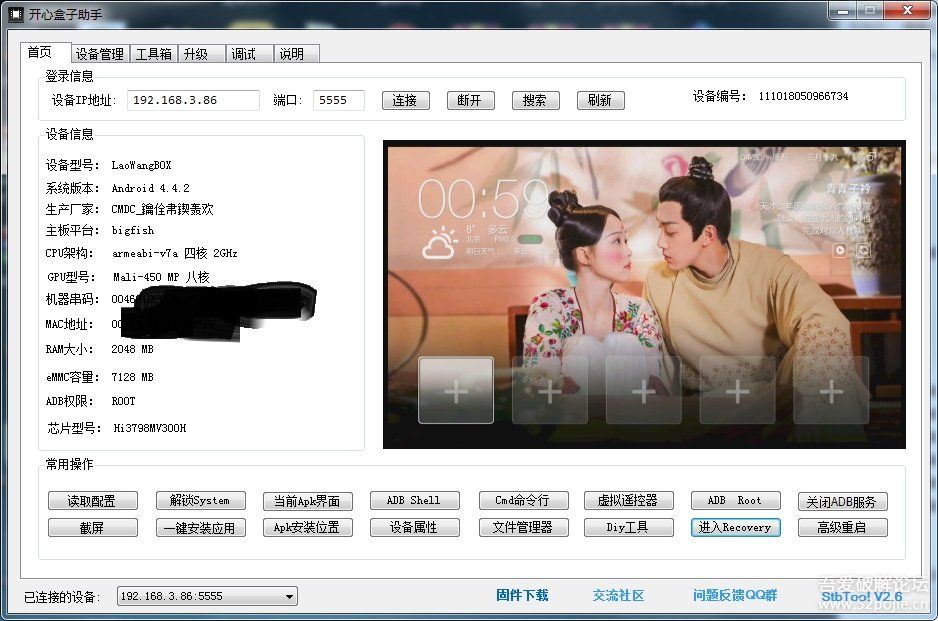
Task: Open the 虚拟遥控器 virtual remote
Action: (x=627, y=501)
